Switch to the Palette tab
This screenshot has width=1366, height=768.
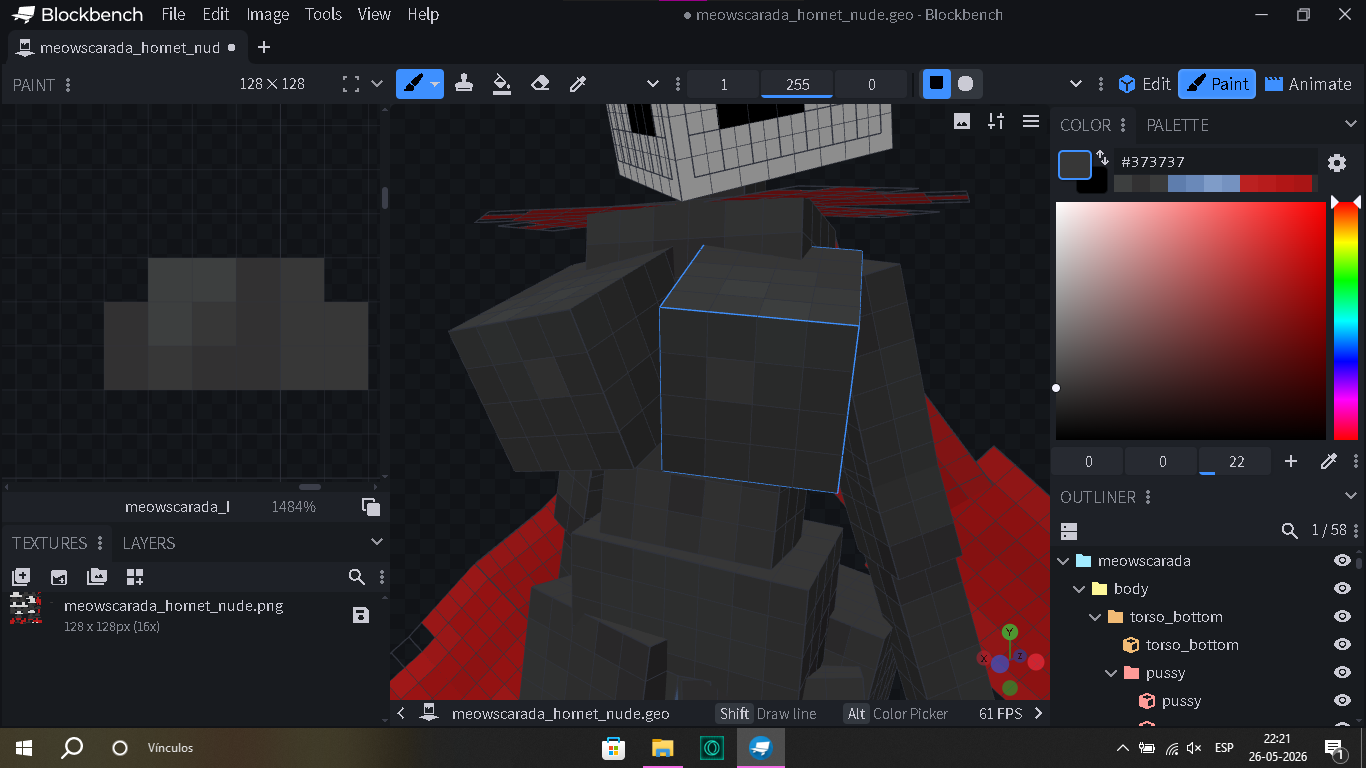[1177, 125]
